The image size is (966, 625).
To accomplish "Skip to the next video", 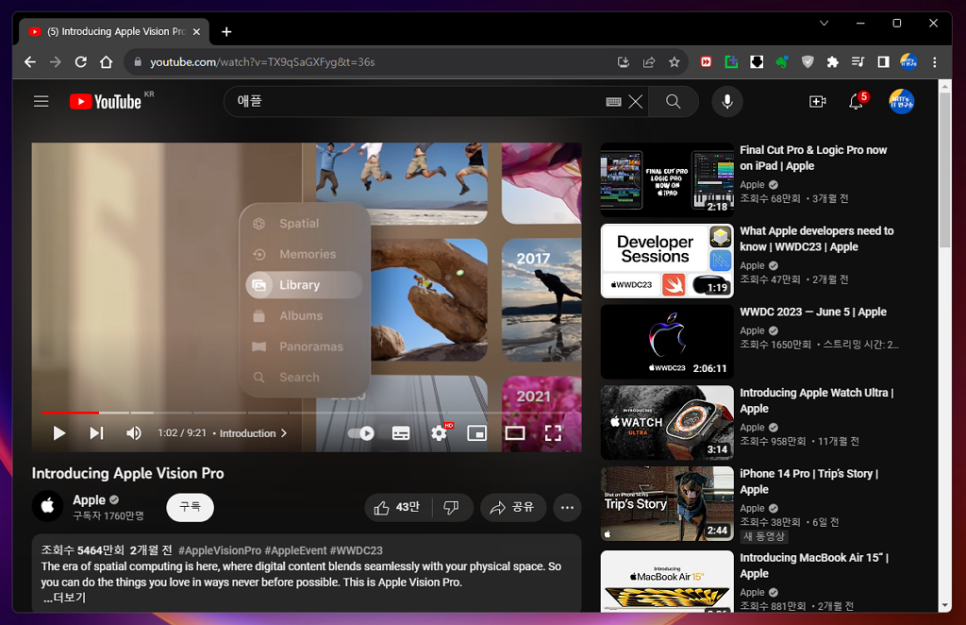I will point(96,433).
